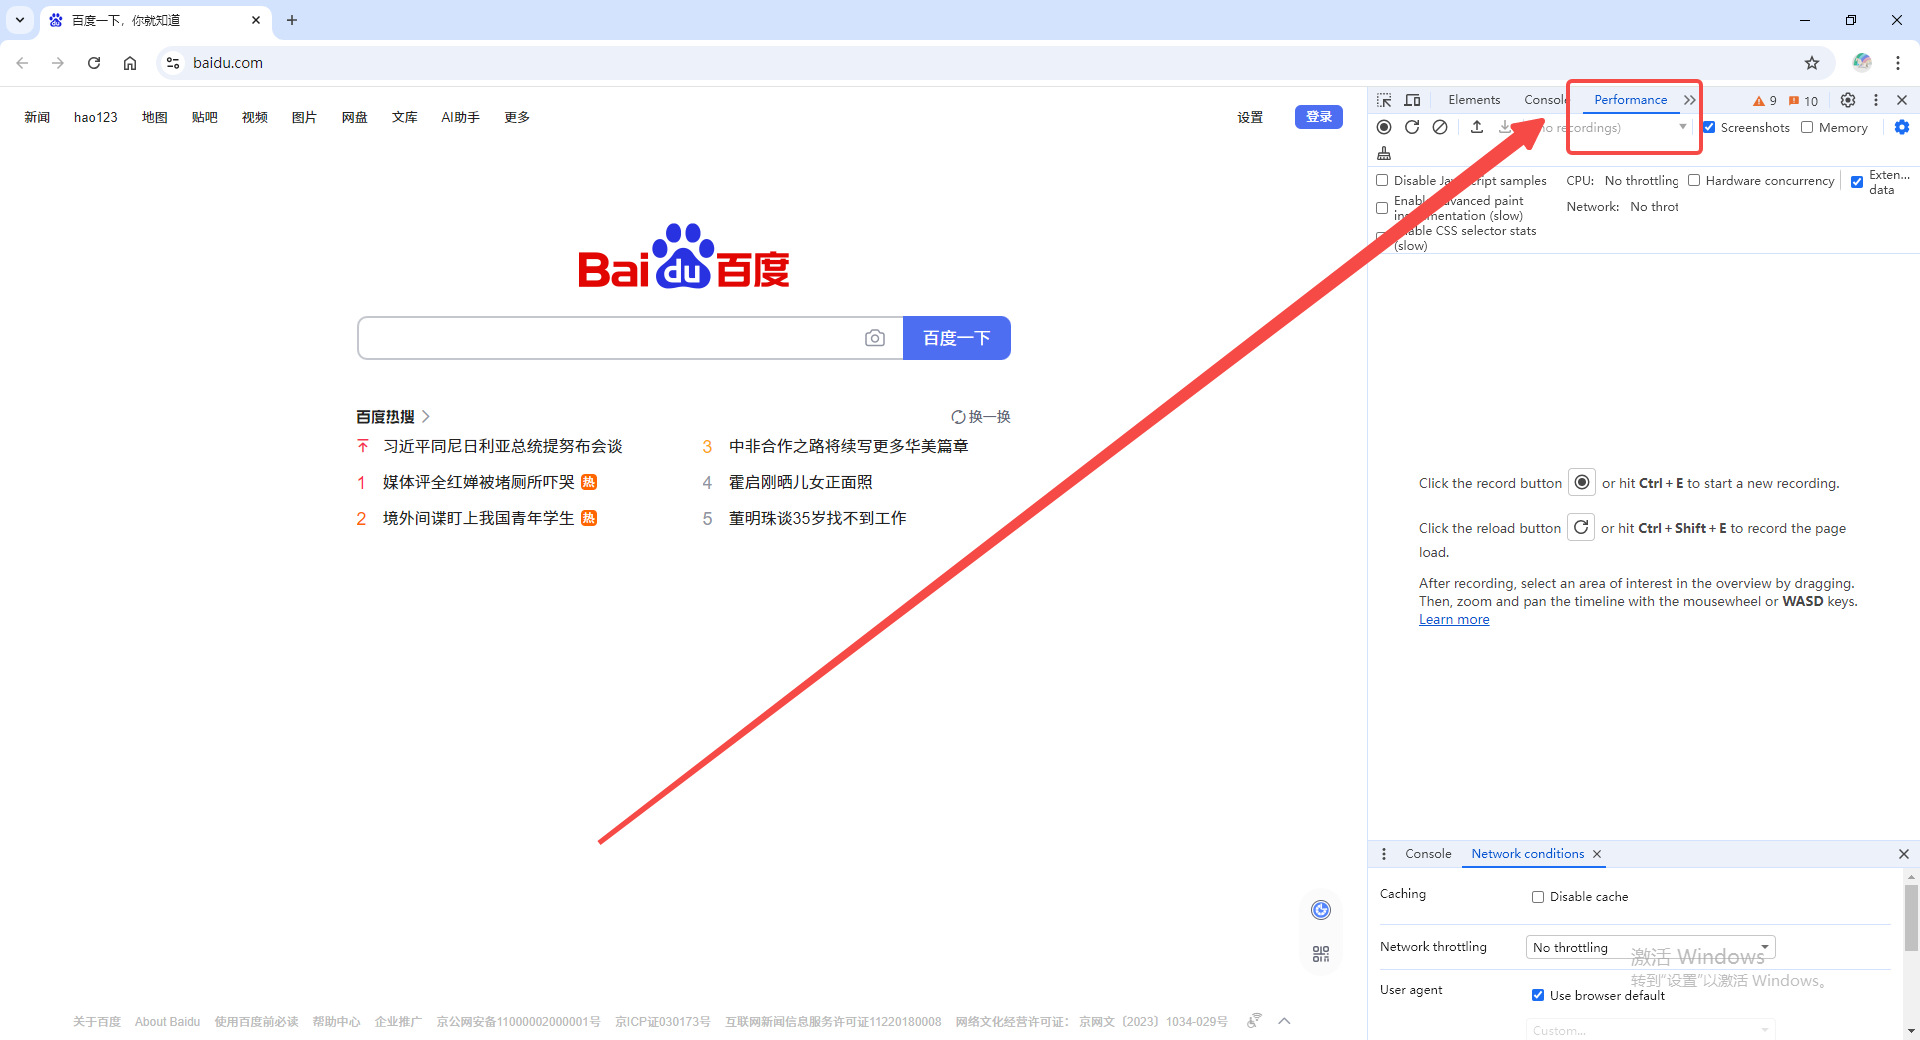The height and width of the screenshot is (1040, 1920).
Task: Click the 百度一下 search button
Action: (x=957, y=338)
